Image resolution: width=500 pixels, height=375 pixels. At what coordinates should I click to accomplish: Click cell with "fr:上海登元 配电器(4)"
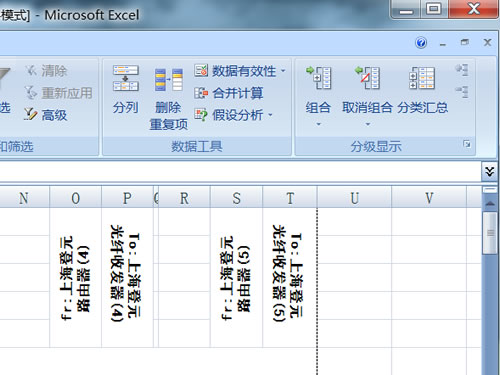pos(76,278)
